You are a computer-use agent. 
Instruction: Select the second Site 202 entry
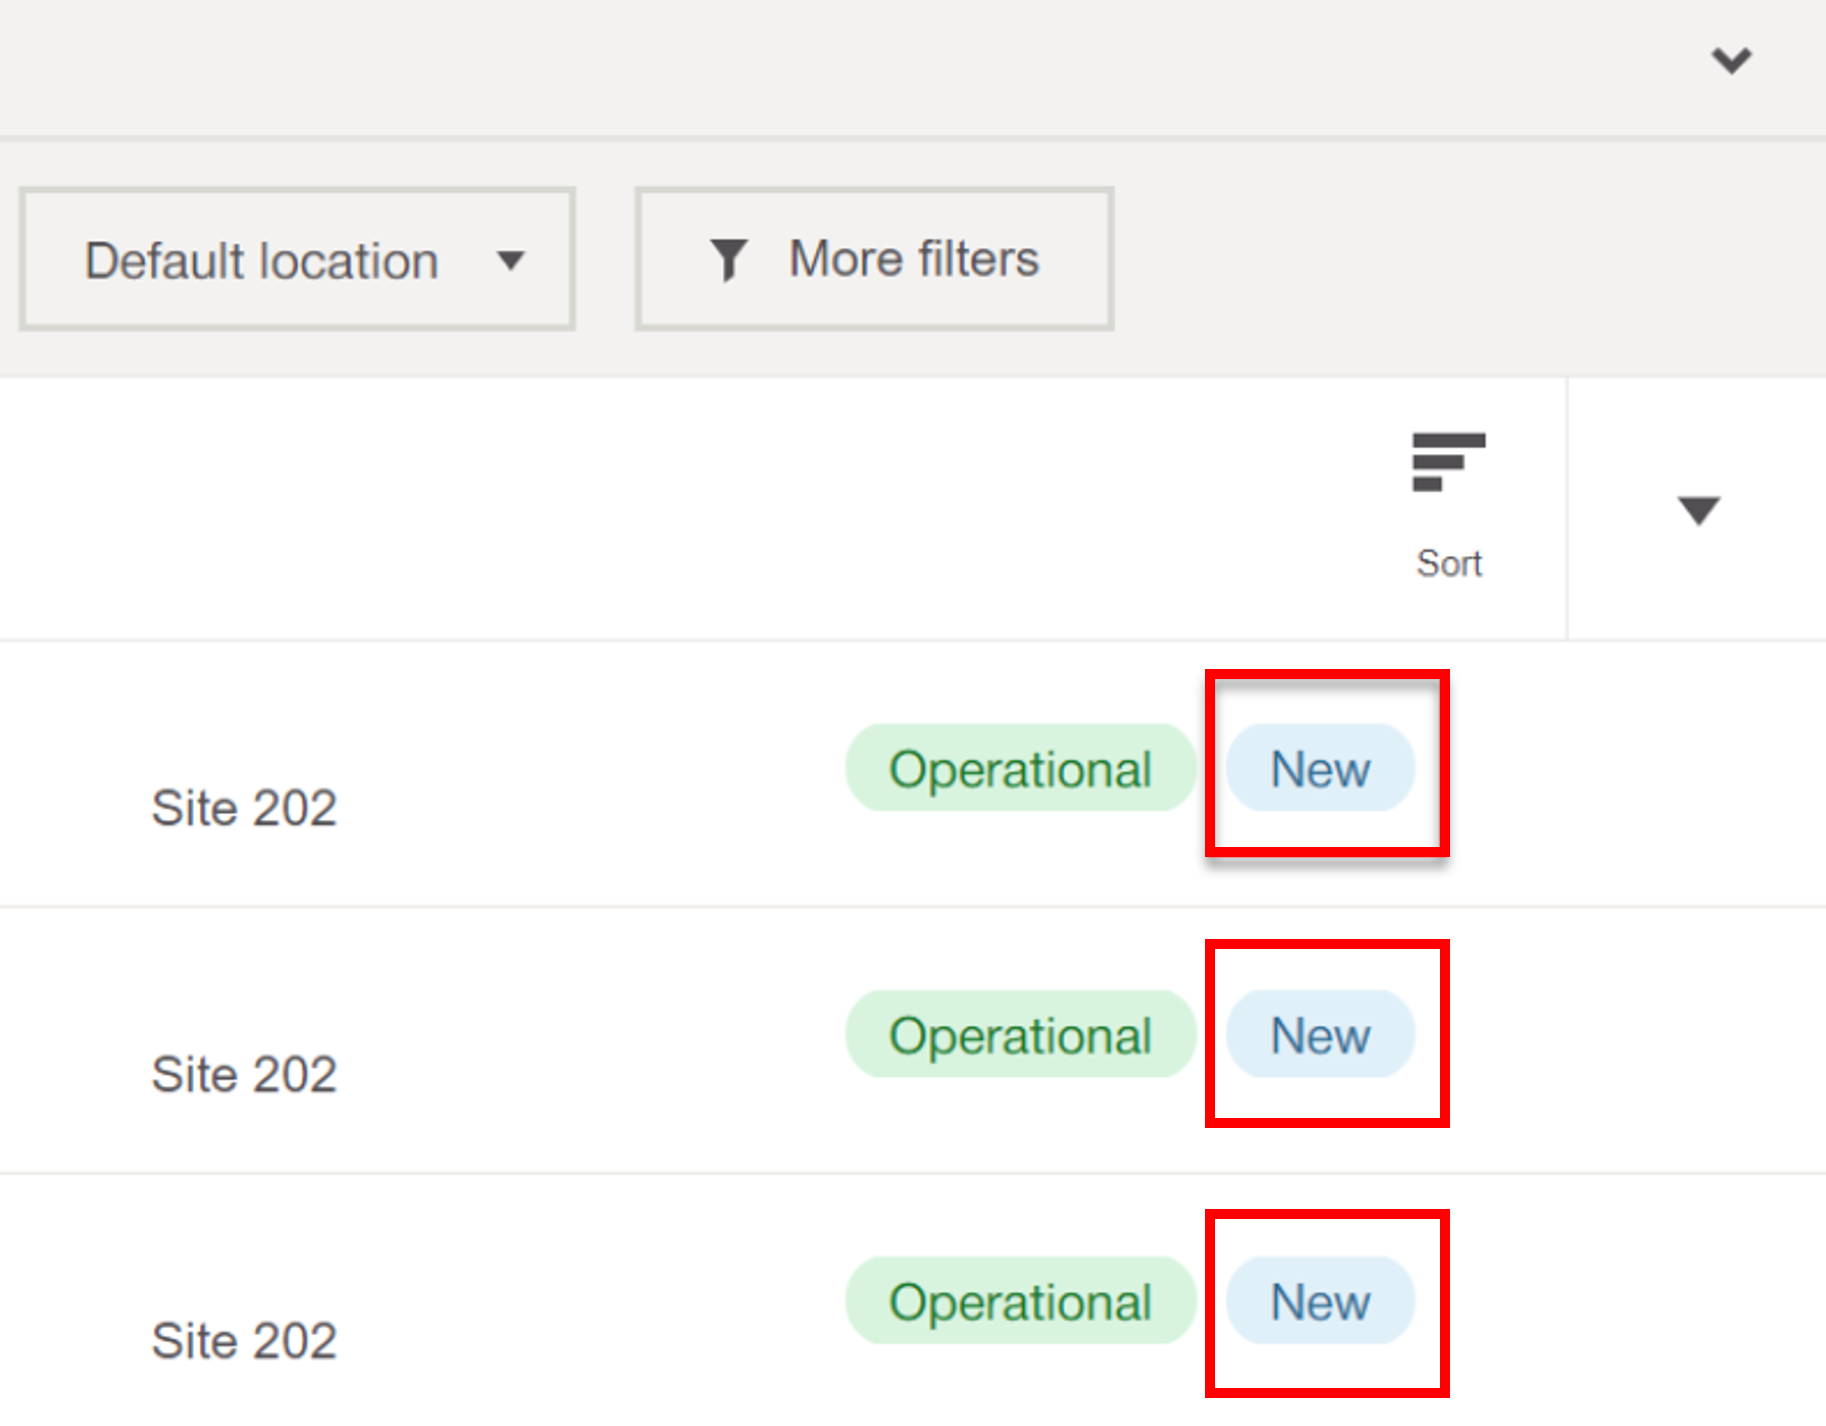(244, 1075)
